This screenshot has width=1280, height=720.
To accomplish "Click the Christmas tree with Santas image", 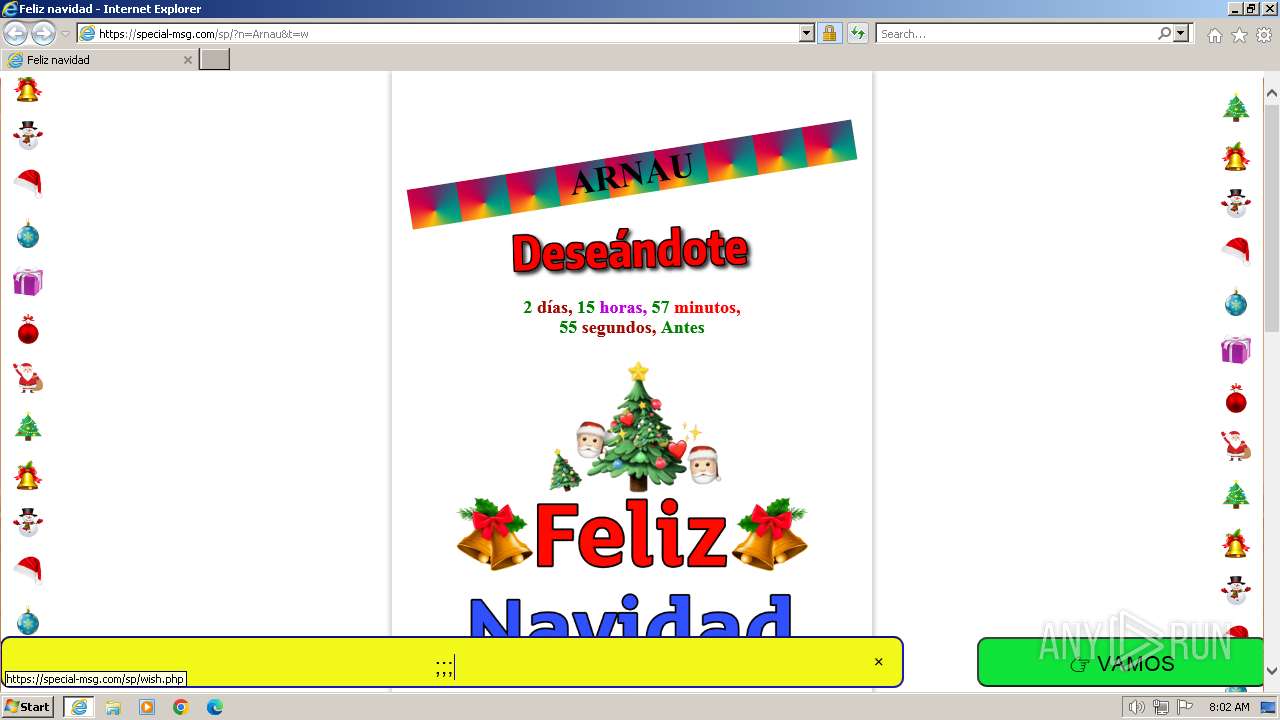I will (635, 427).
